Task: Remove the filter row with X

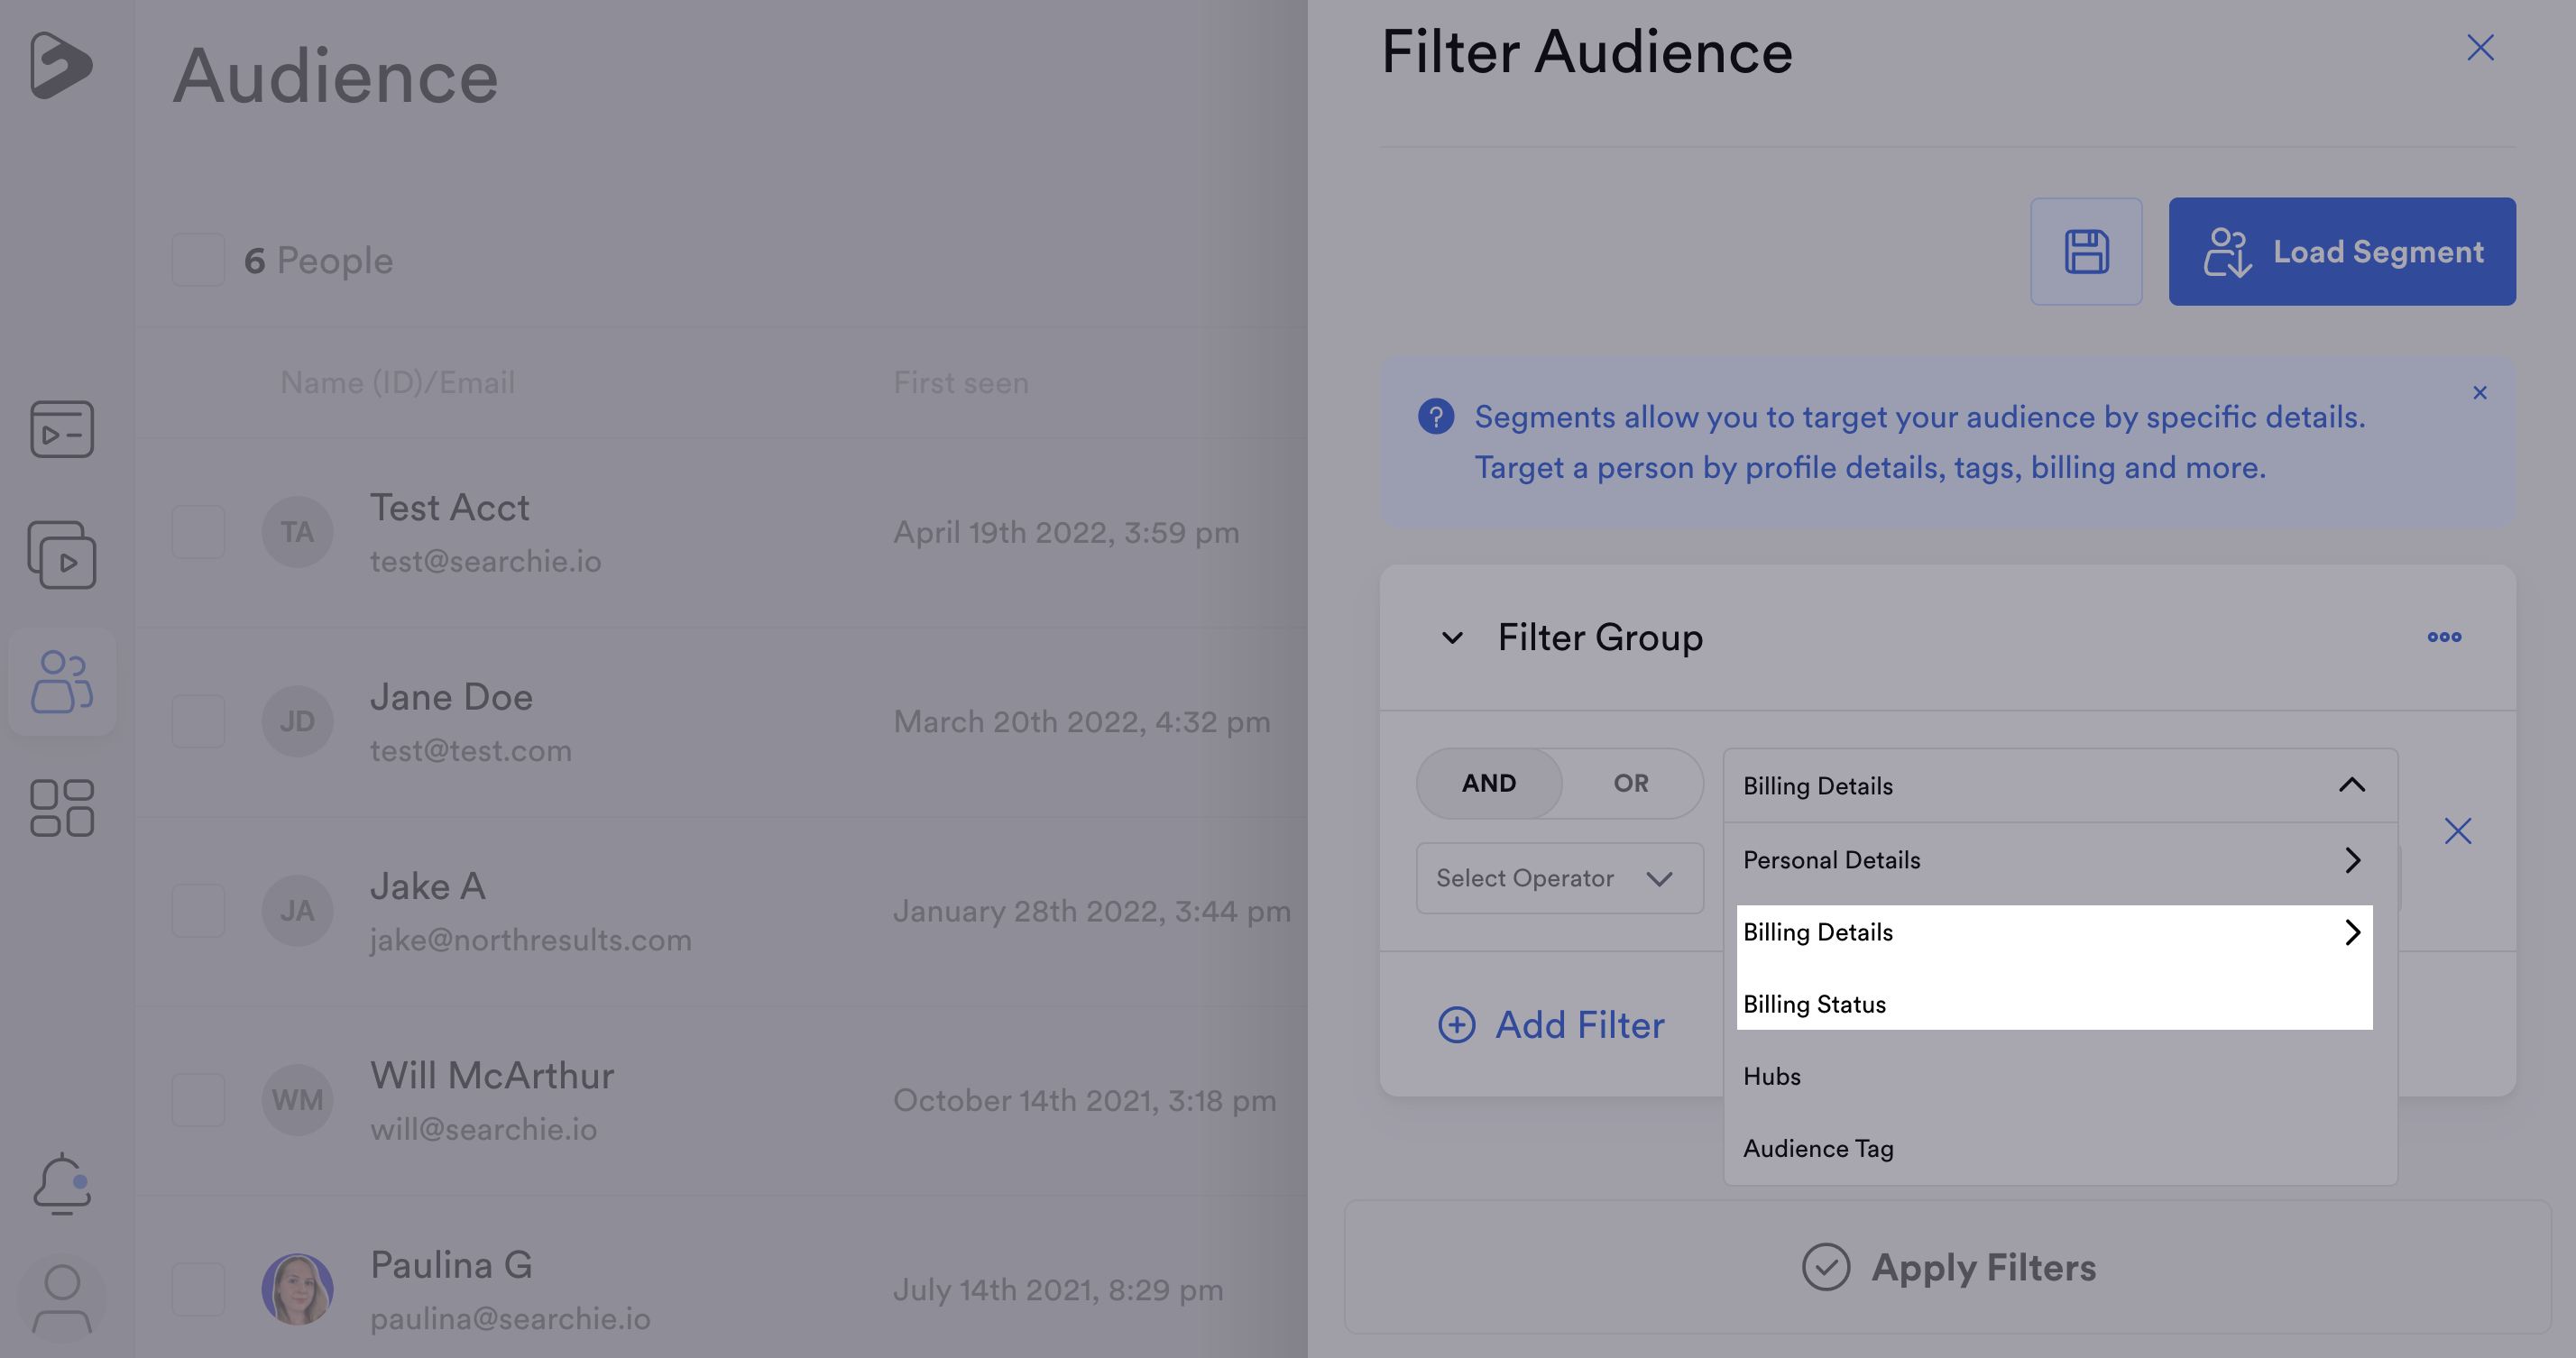Action: pyautogui.click(x=2458, y=831)
